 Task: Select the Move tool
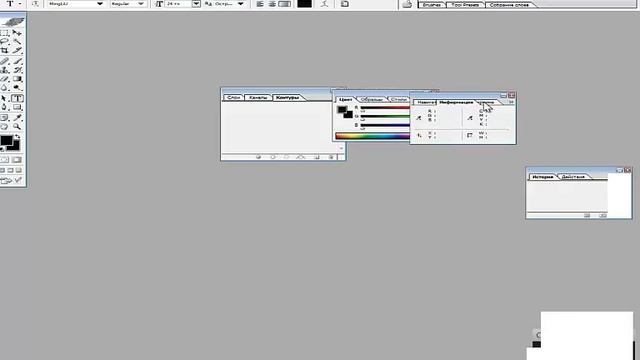17,33
